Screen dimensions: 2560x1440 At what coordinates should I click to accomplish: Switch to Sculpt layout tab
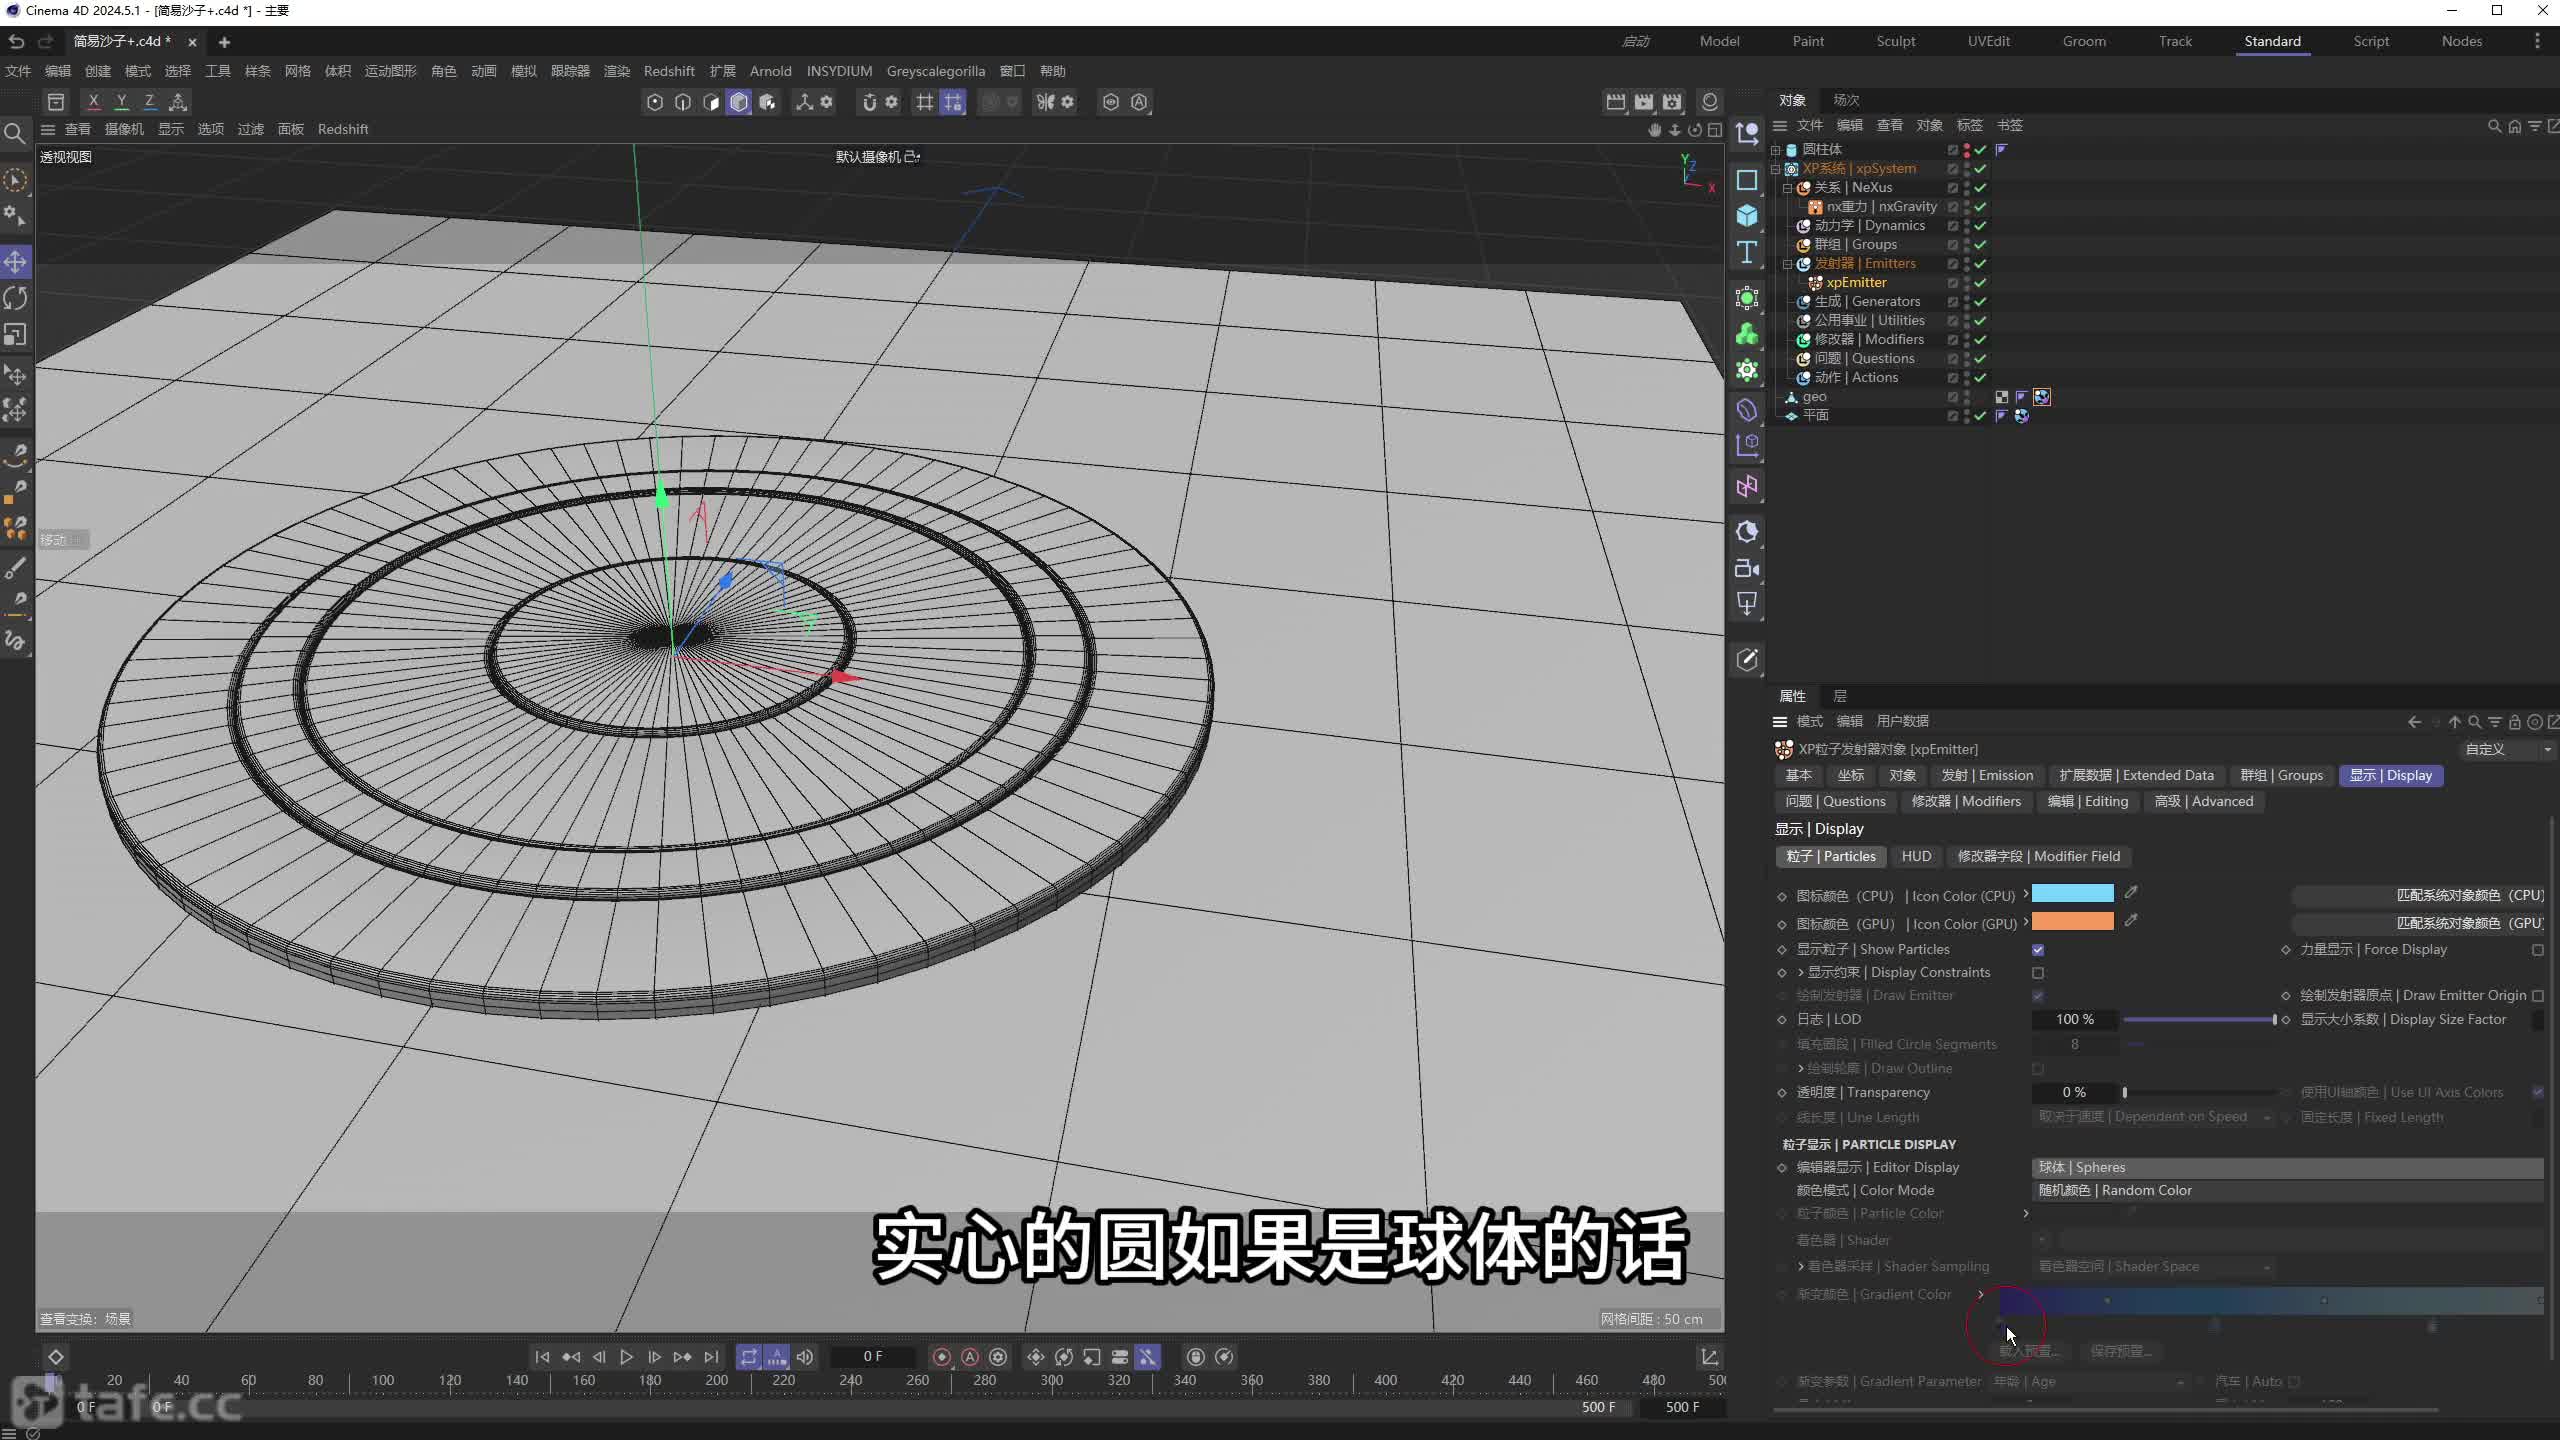click(1895, 41)
